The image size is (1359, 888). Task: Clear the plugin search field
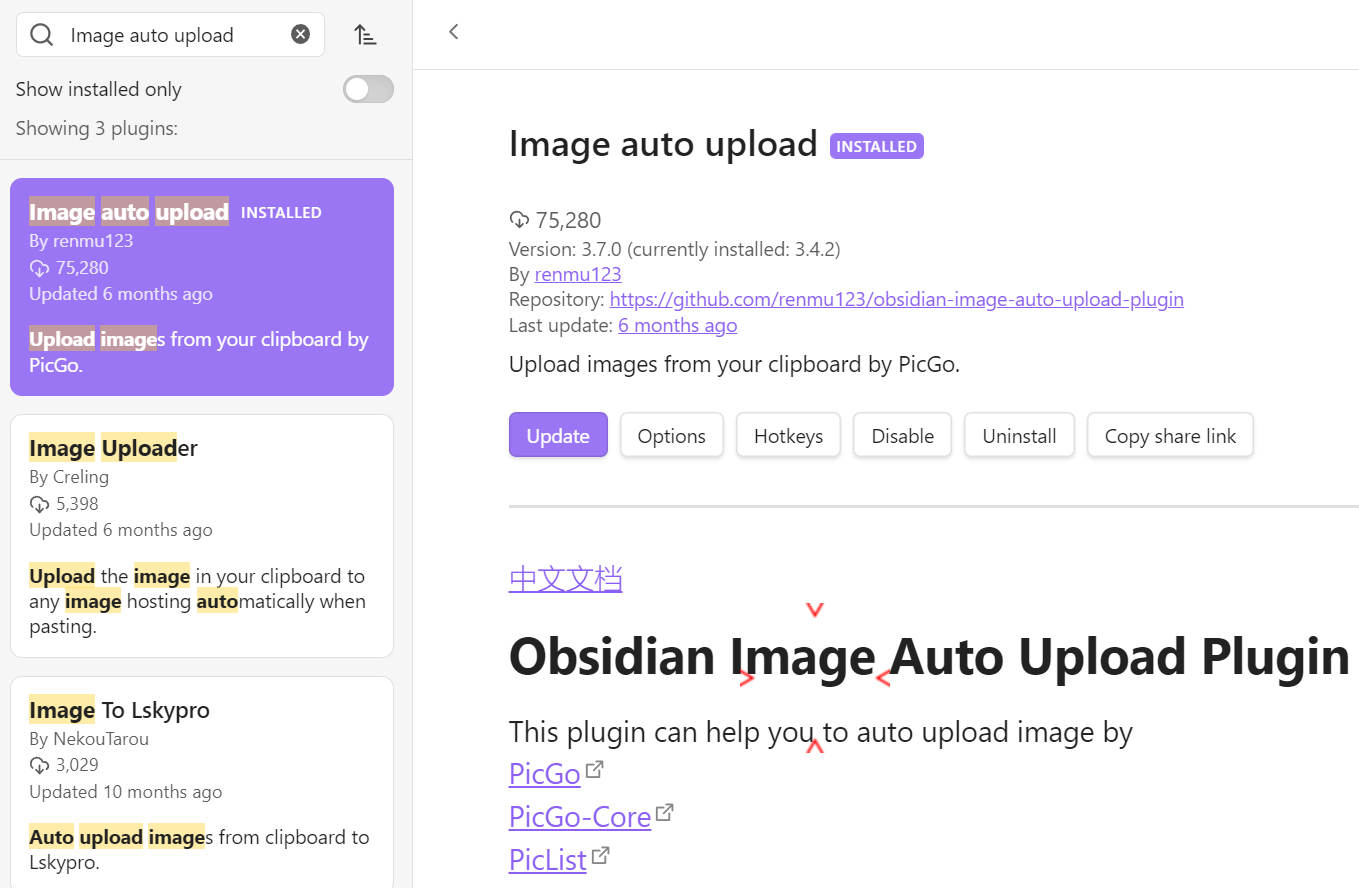[x=300, y=35]
